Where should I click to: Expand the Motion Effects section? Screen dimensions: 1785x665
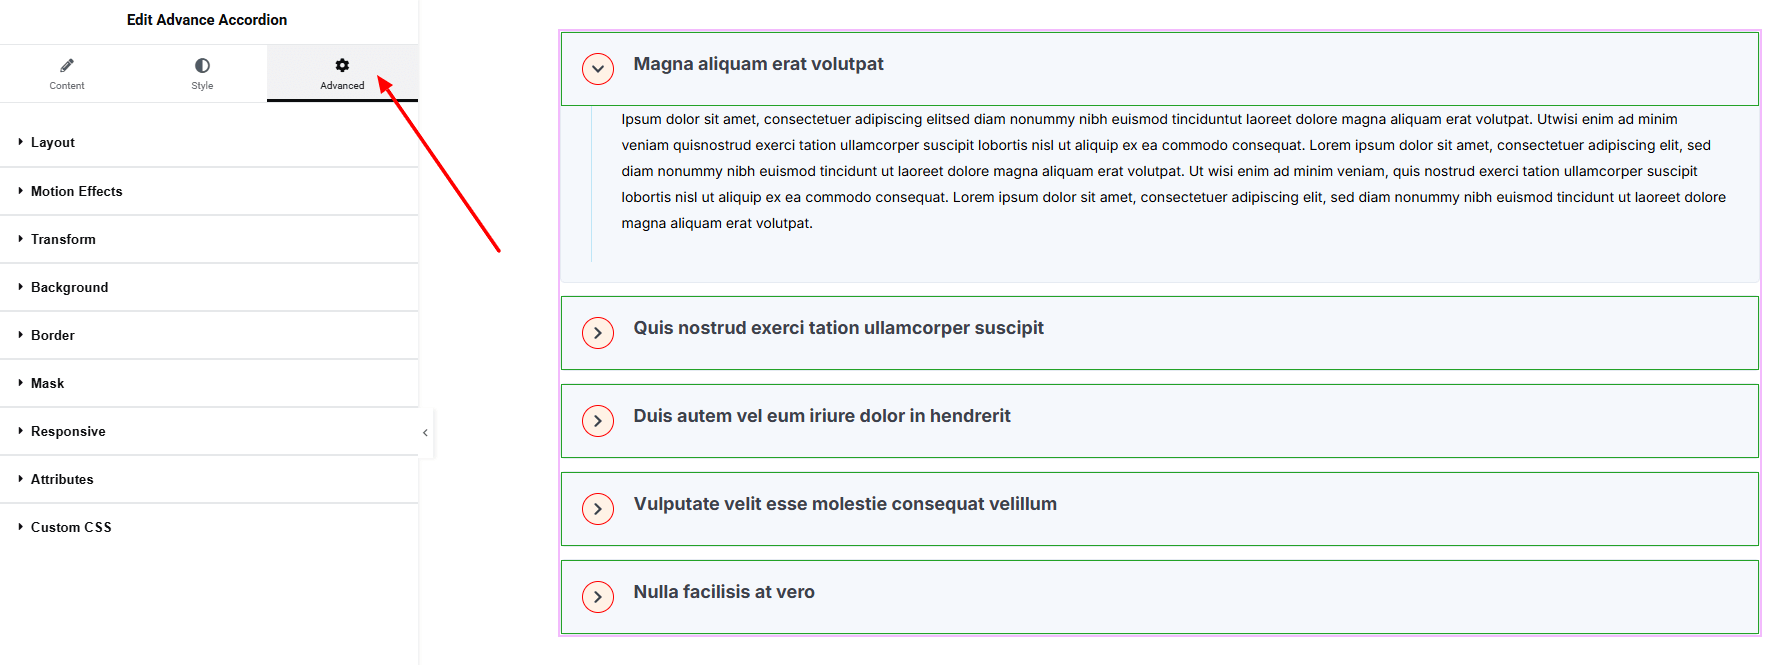(x=76, y=191)
